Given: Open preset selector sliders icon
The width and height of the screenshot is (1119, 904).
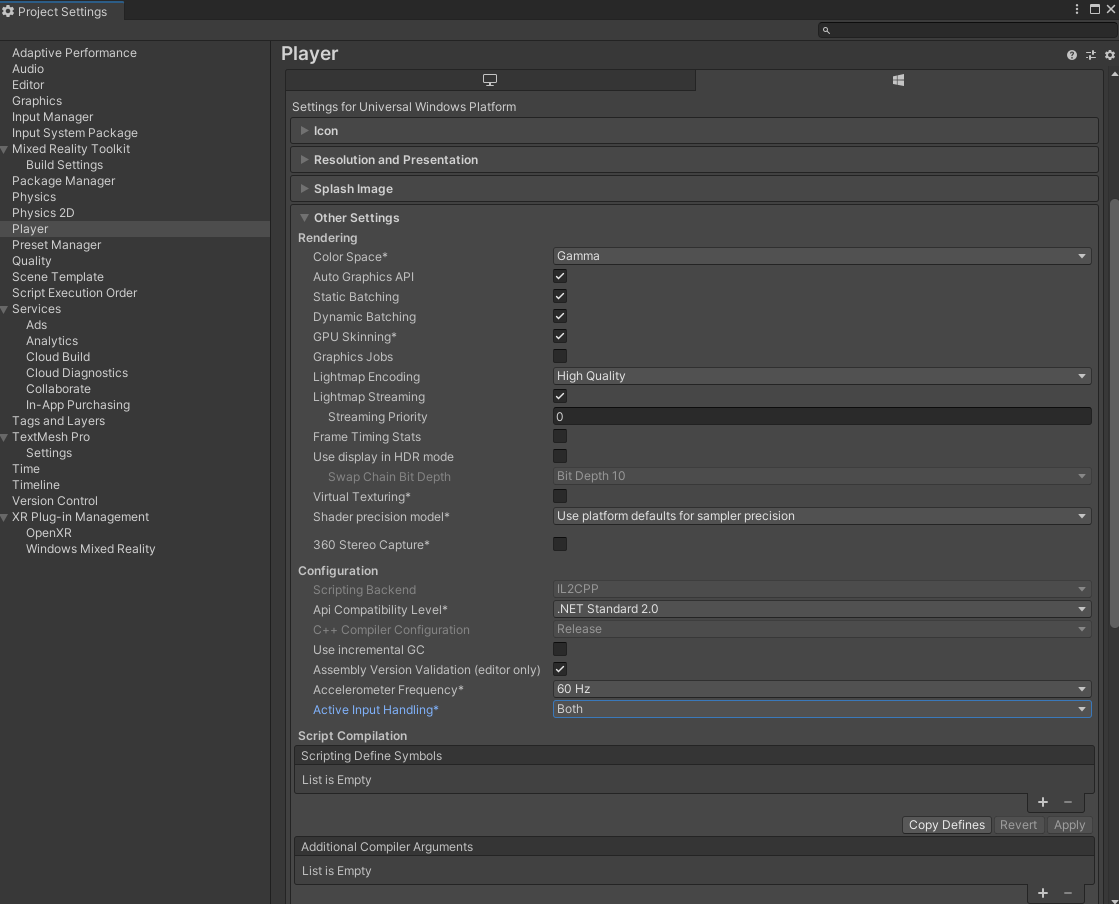Looking at the screenshot, I should 1090,55.
